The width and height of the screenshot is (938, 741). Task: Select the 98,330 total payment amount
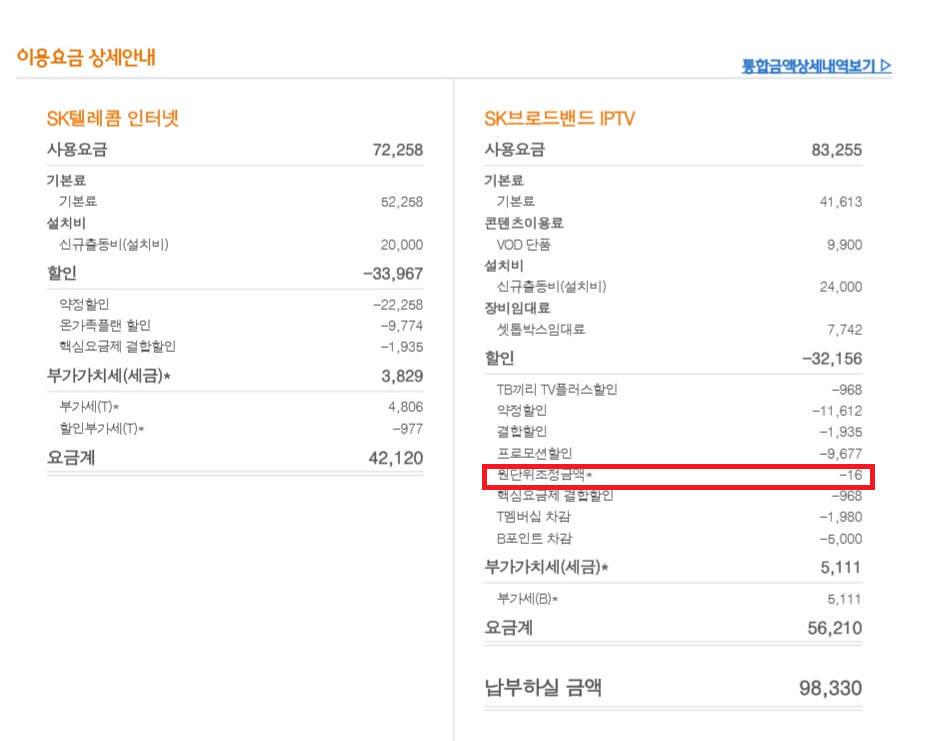pyautogui.click(x=830, y=688)
